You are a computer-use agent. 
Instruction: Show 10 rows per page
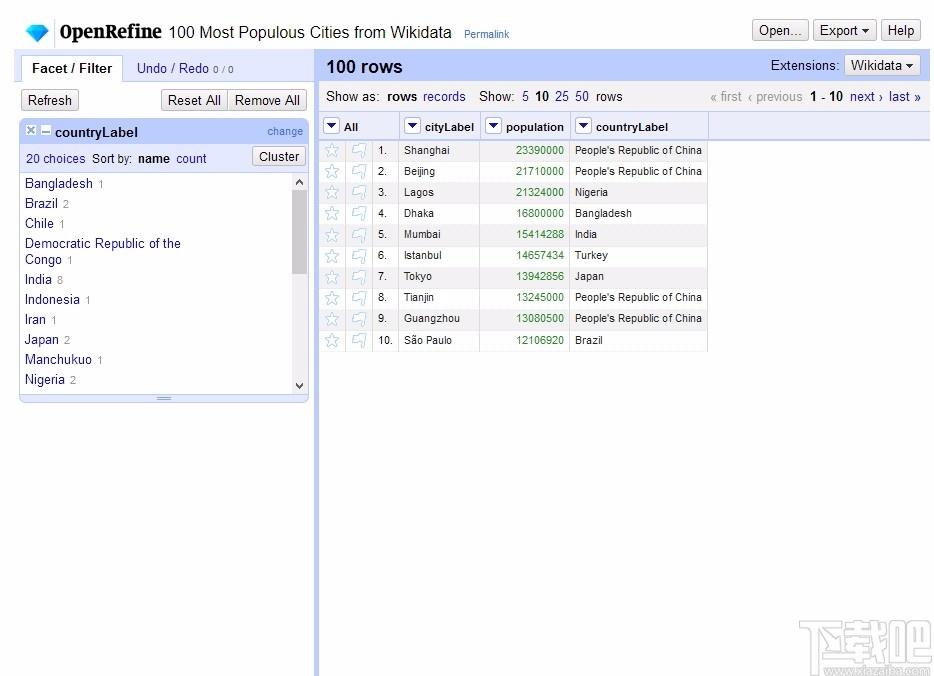(x=542, y=96)
